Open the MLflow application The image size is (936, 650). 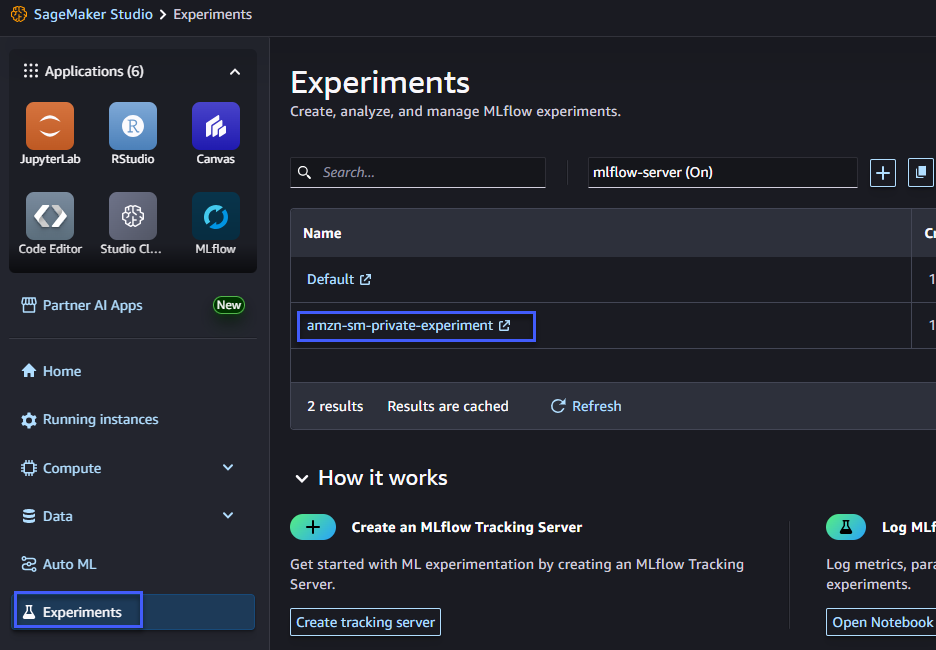(215, 215)
